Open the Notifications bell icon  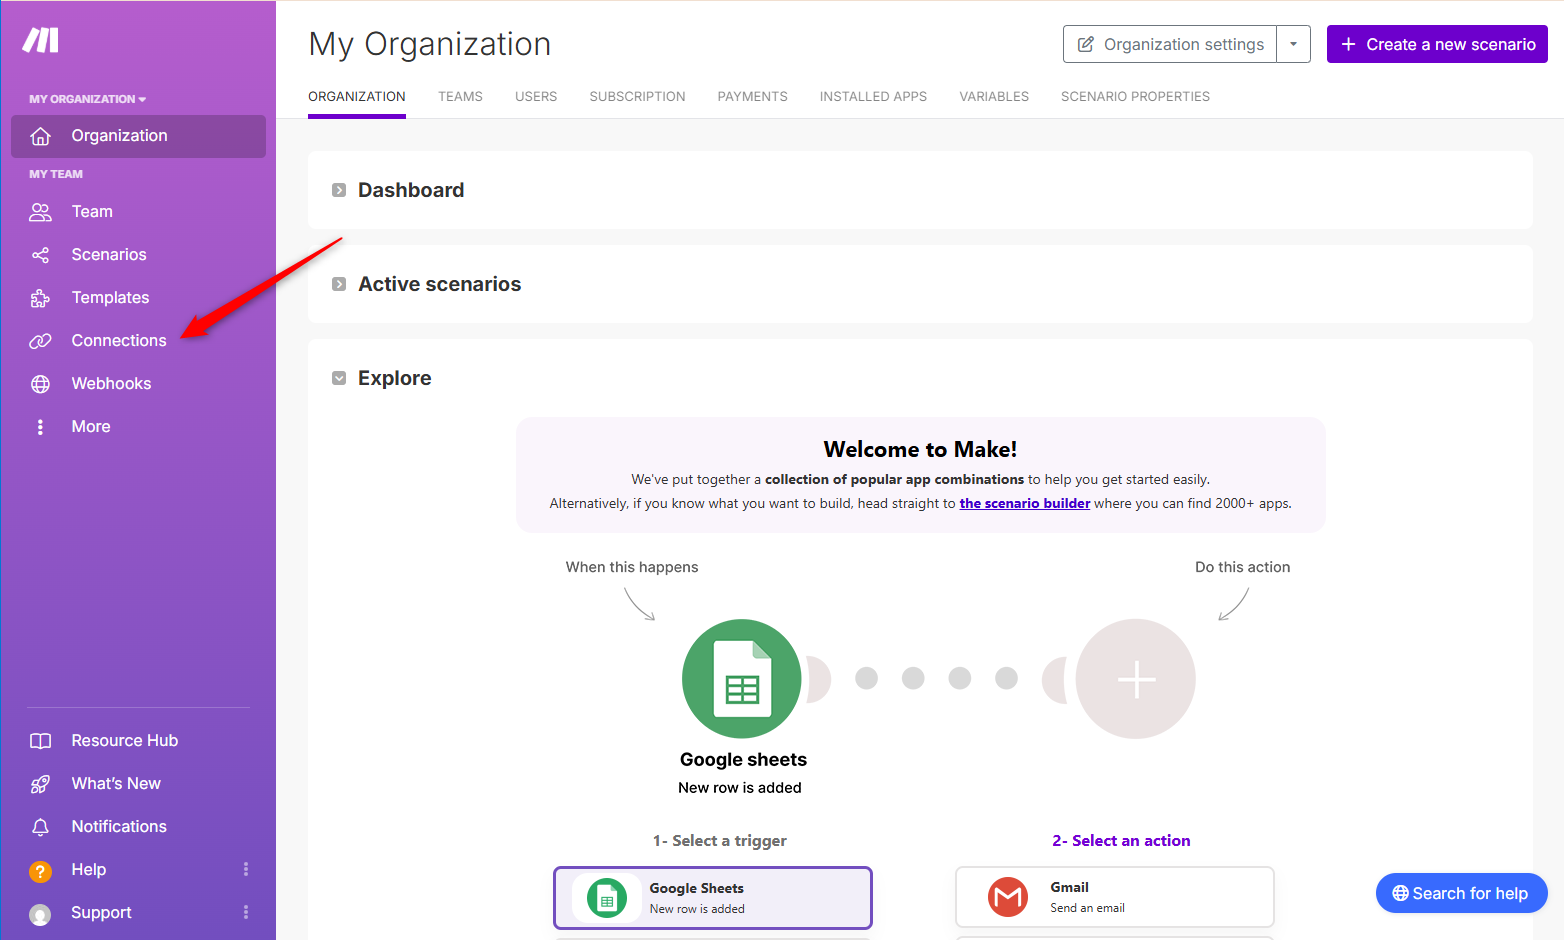click(x=40, y=827)
